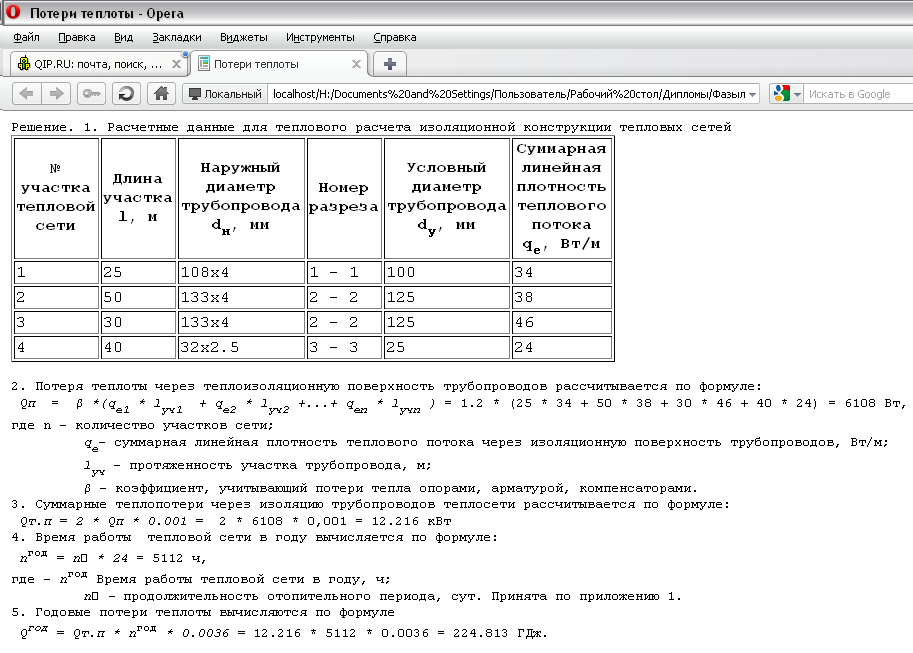This screenshot has width=913, height=653.
Task: Click the Локальный address badge
Action: 225,94
